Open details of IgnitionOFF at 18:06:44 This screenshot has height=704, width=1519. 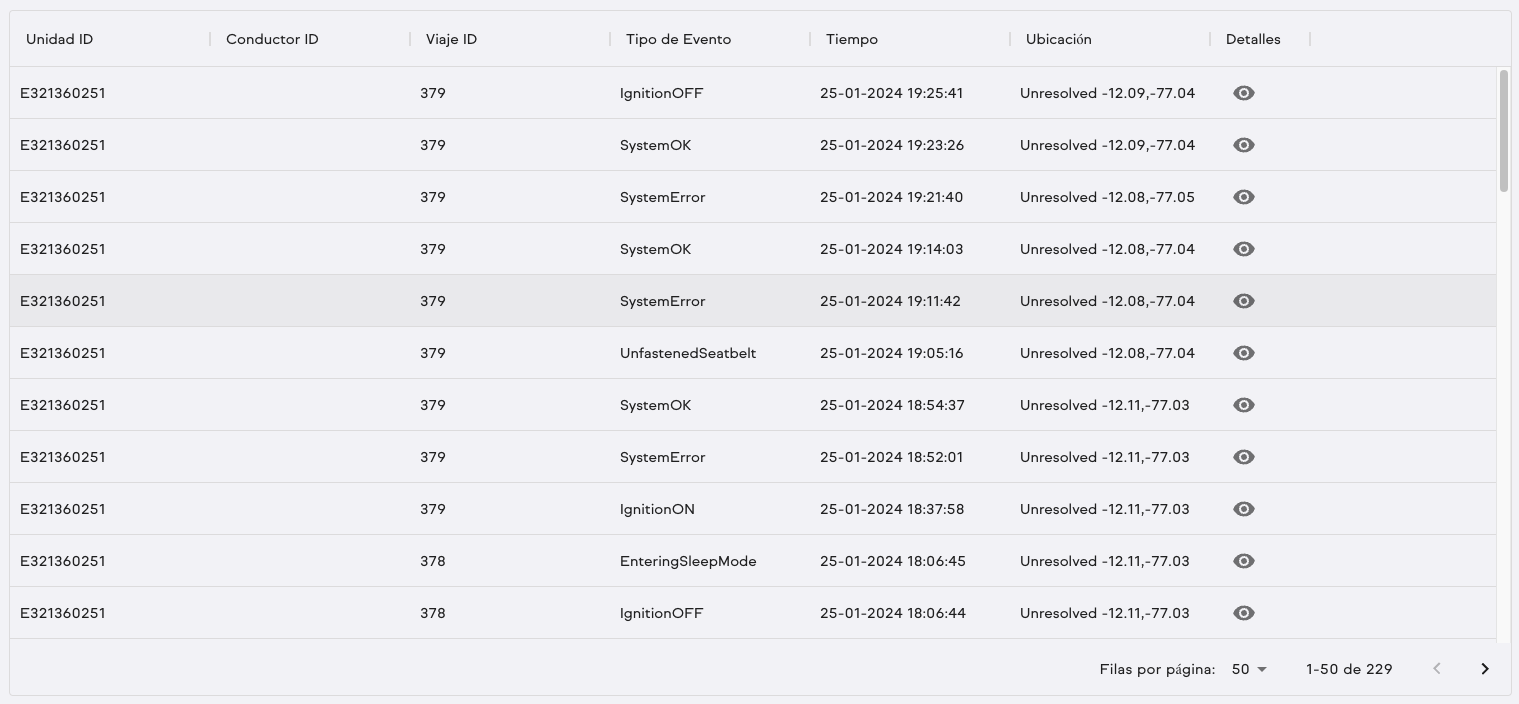click(x=1243, y=613)
